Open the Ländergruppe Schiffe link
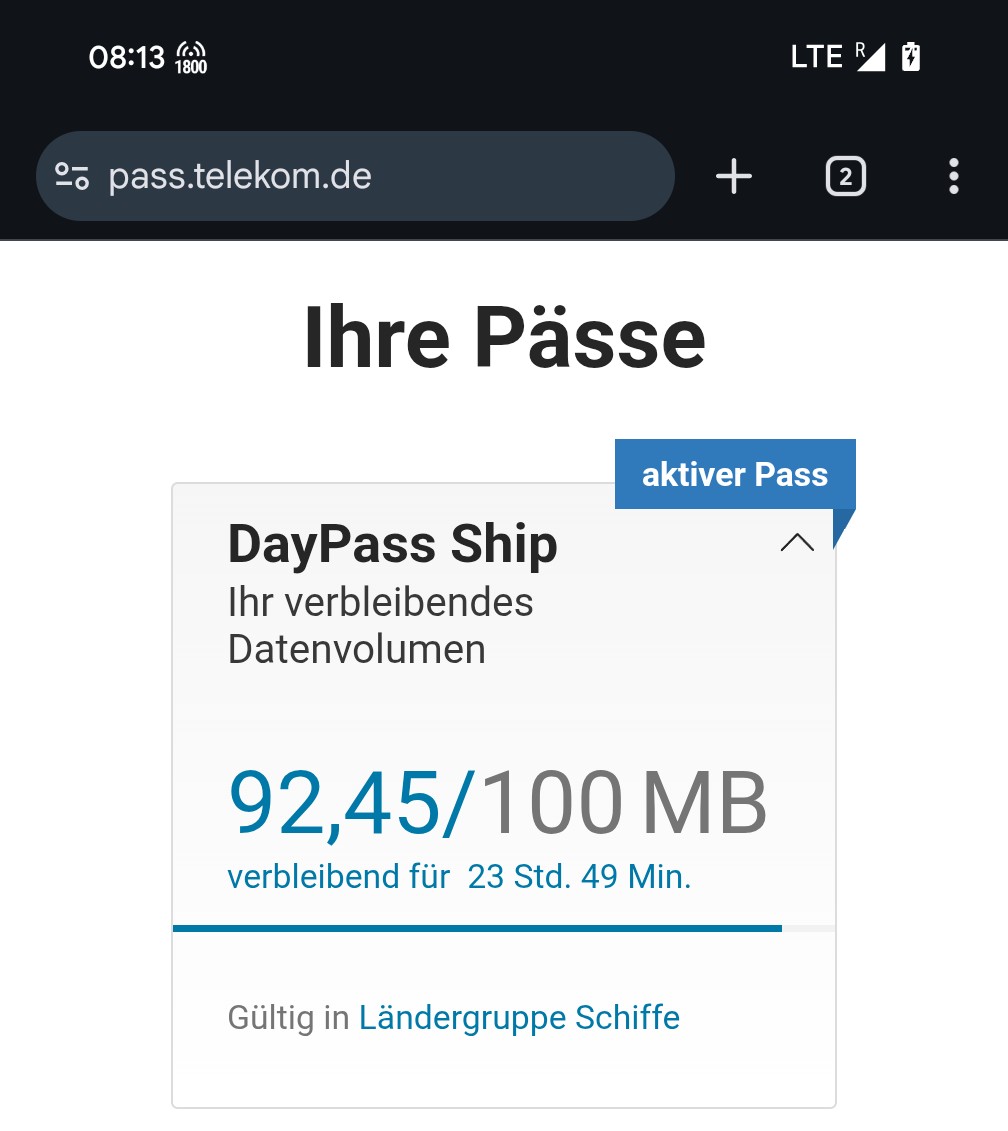This screenshot has height=1131, width=1008. pos(519,1018)
